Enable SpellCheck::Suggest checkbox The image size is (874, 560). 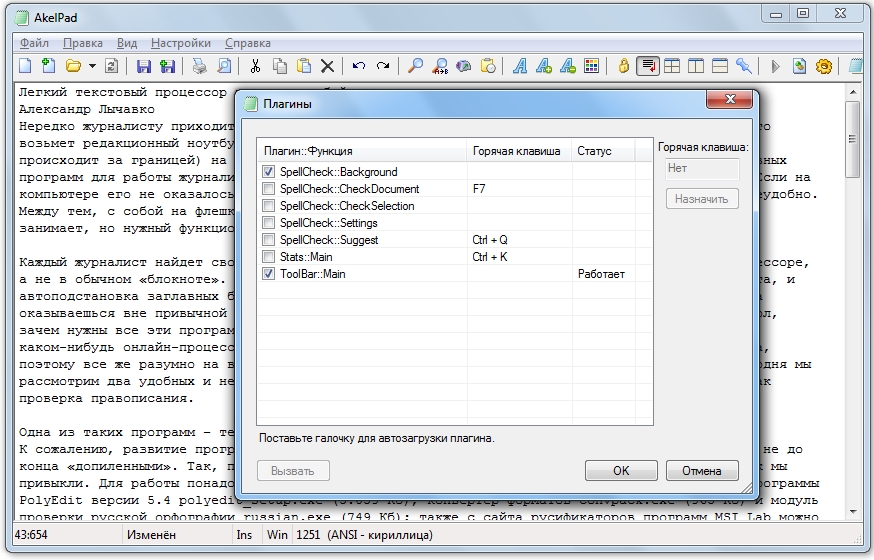pyautogui.click(x=268, y=240)
